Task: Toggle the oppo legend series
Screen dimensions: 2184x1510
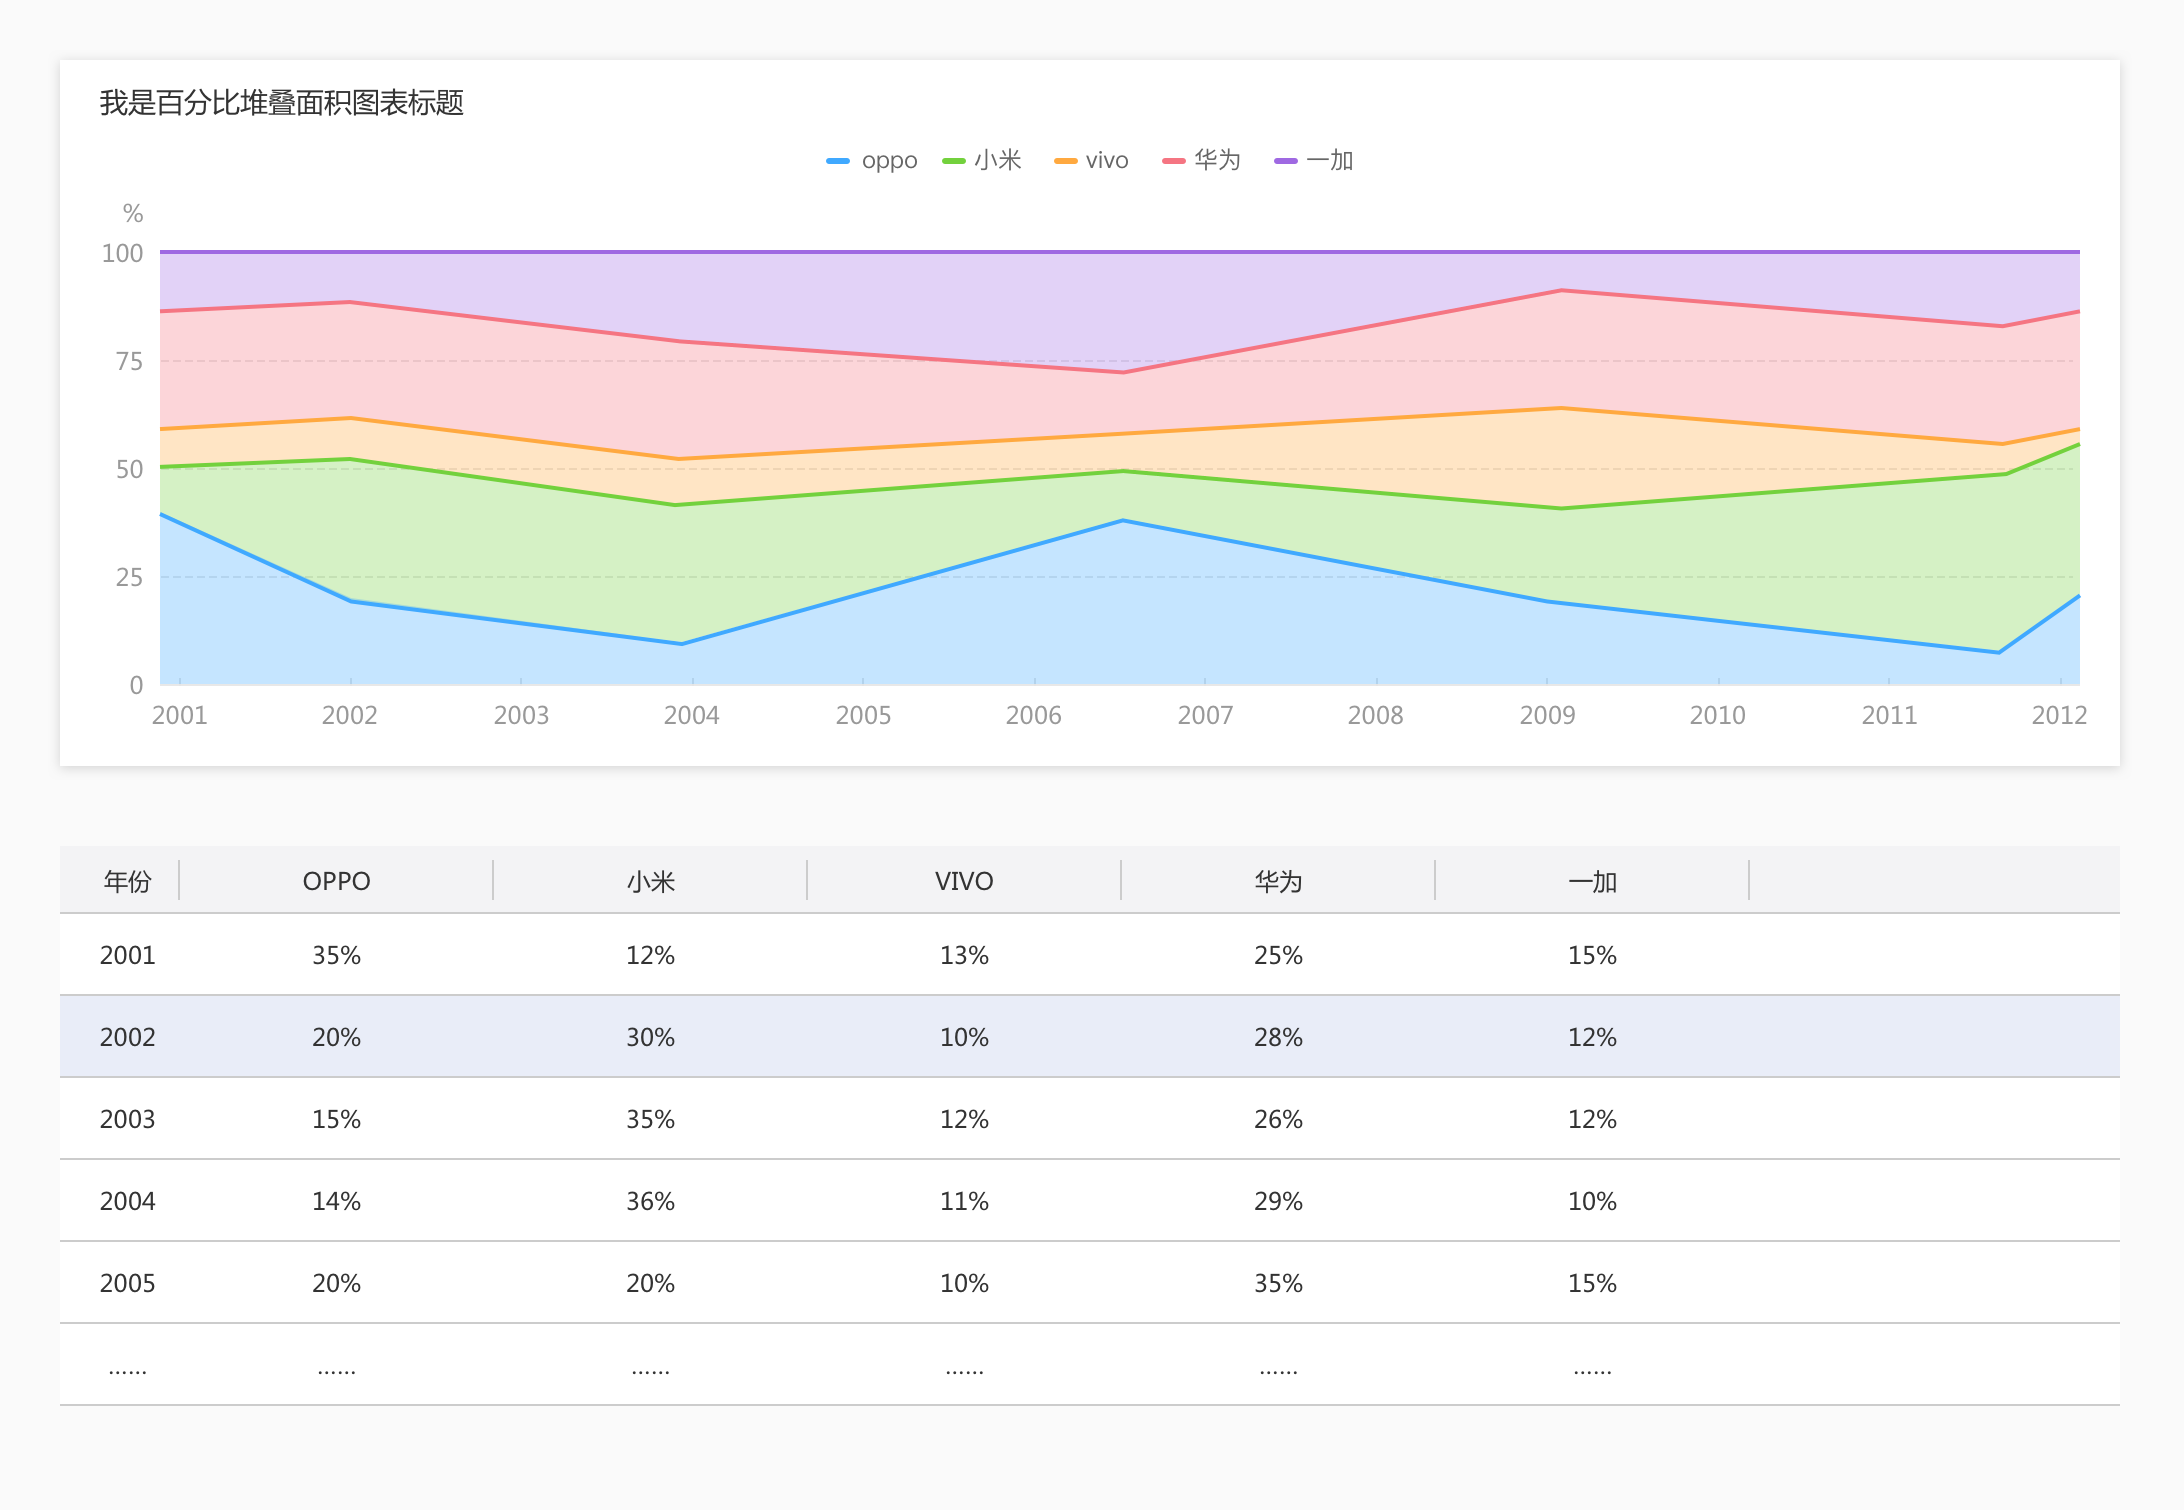Action: click(x=888, y=160)
